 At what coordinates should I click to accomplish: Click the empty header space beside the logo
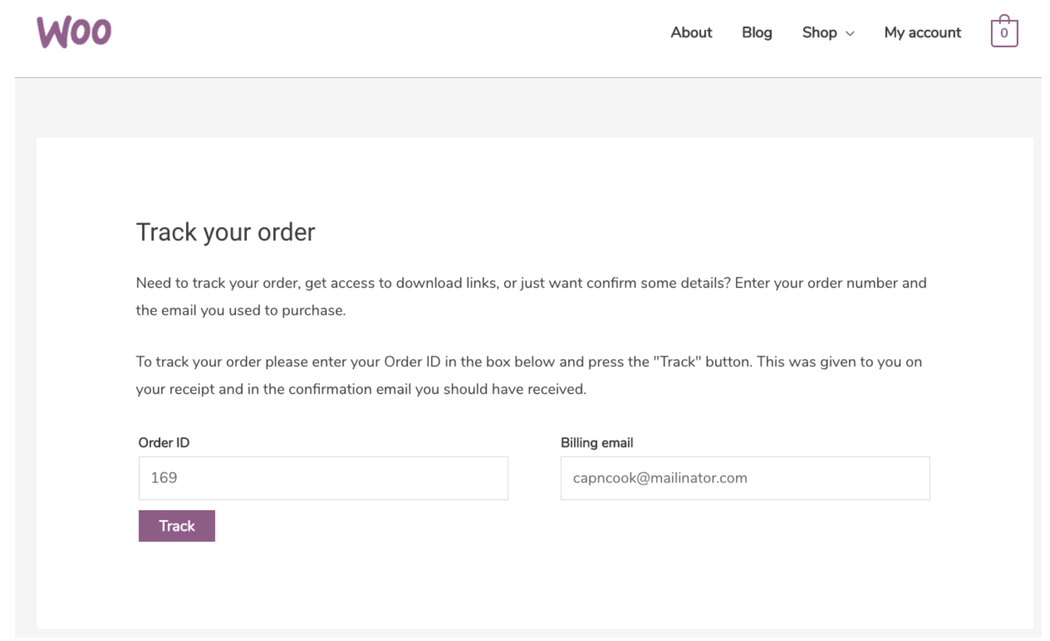pos(380,33)
